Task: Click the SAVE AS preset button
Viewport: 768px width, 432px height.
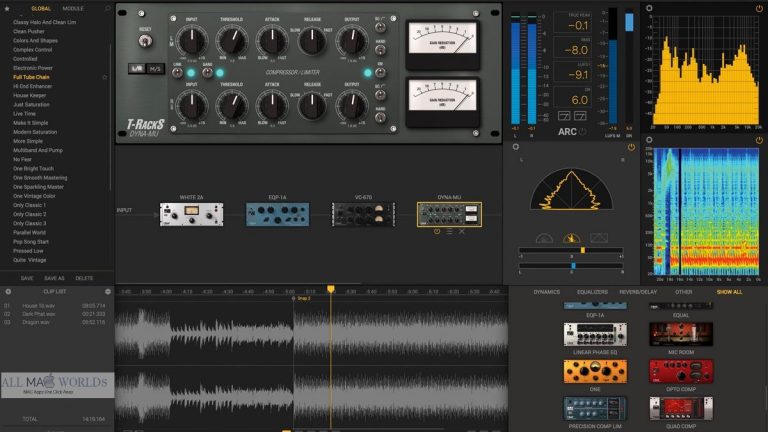Action: pyautogui.click(x=54, y=278)
